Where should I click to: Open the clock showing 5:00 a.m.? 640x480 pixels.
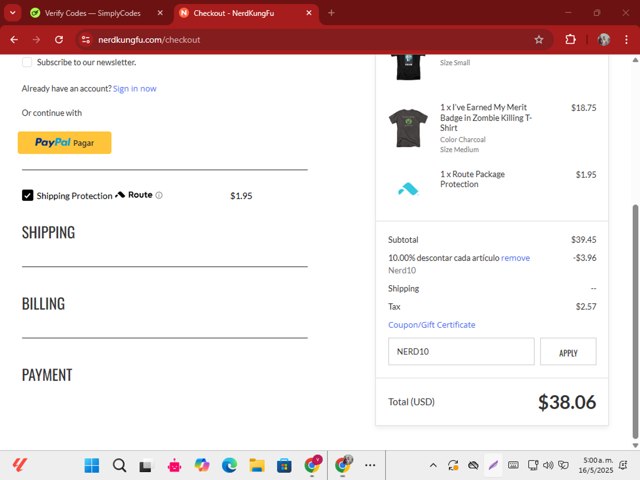click(596, 465)
